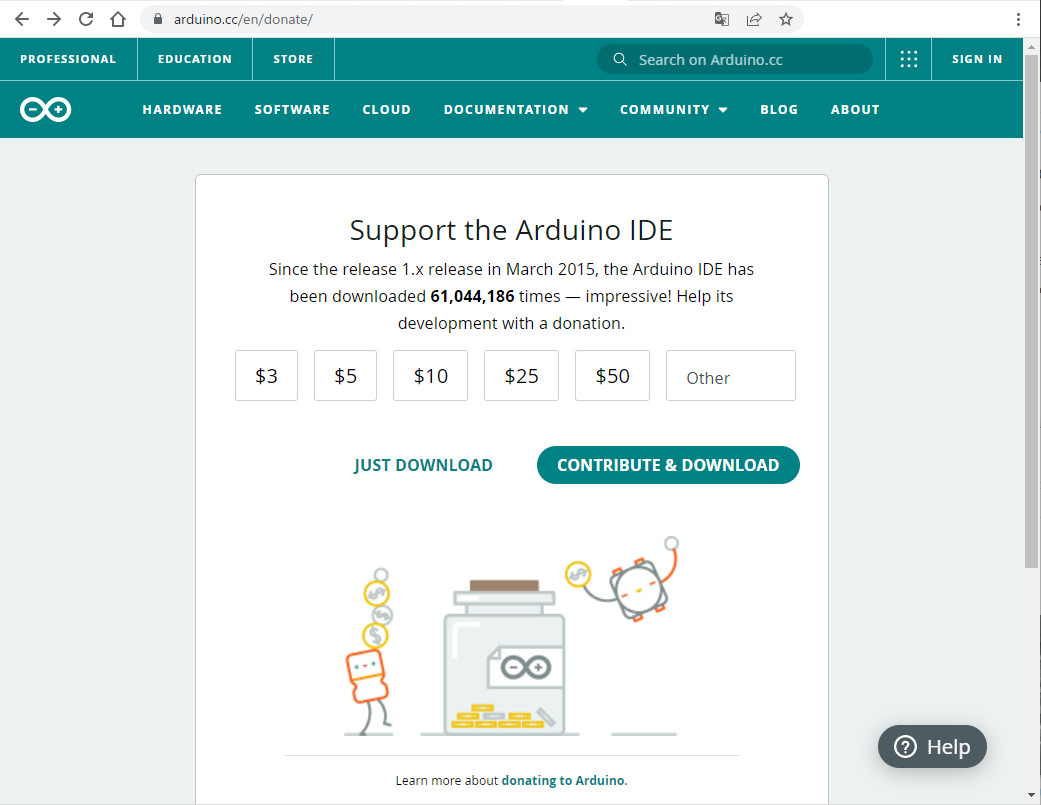
Task: Go to browser home icon
Action: [x=118, y=19]
